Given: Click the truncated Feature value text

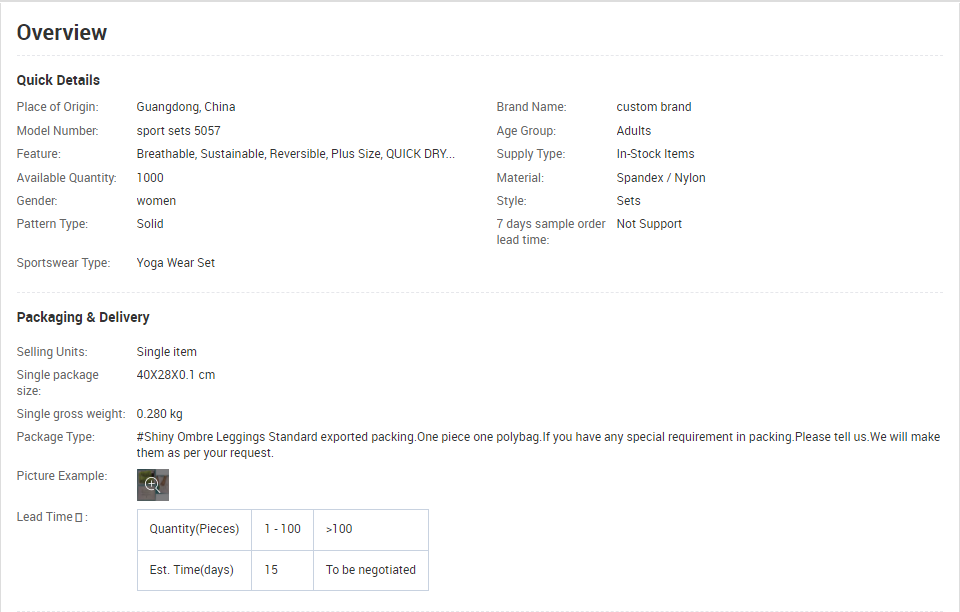Looking at the screenshot, I should (296, 154).
